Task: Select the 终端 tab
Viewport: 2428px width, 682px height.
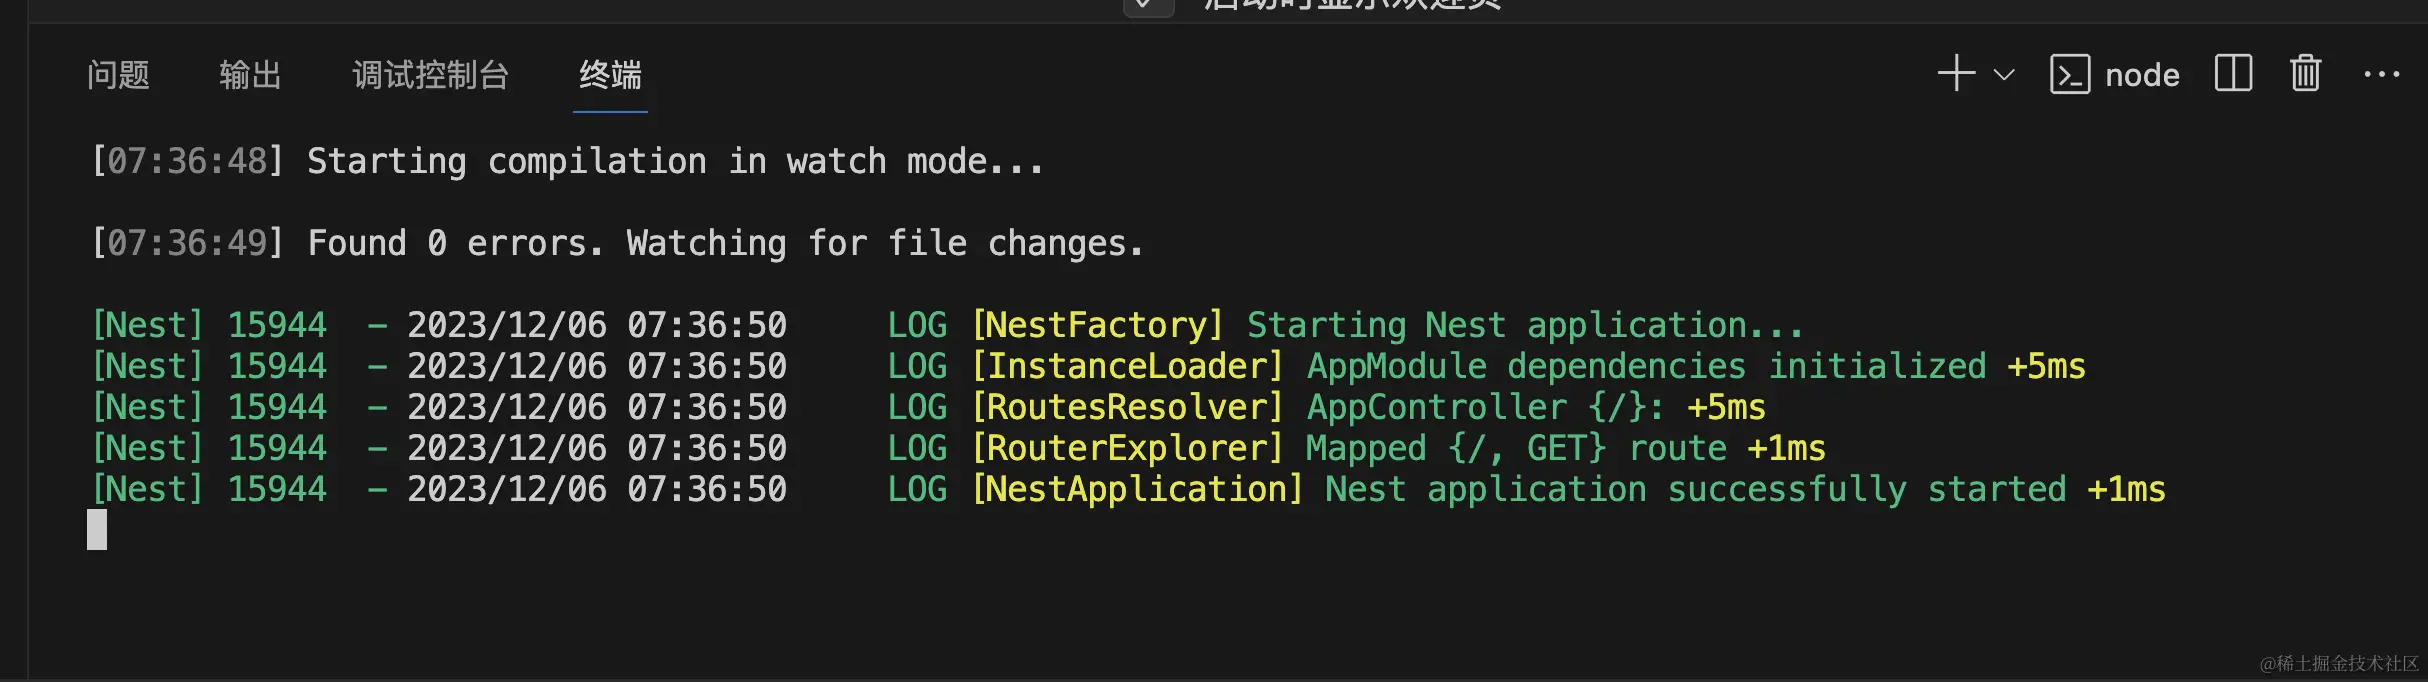Action: pos(610,75)
